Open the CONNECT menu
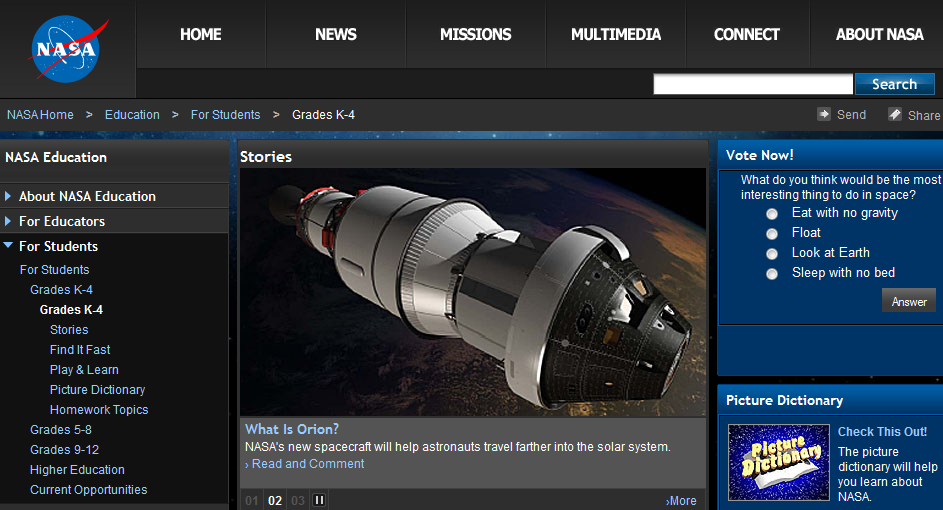This screenshot has width=943, height=510. click(747, 34)
